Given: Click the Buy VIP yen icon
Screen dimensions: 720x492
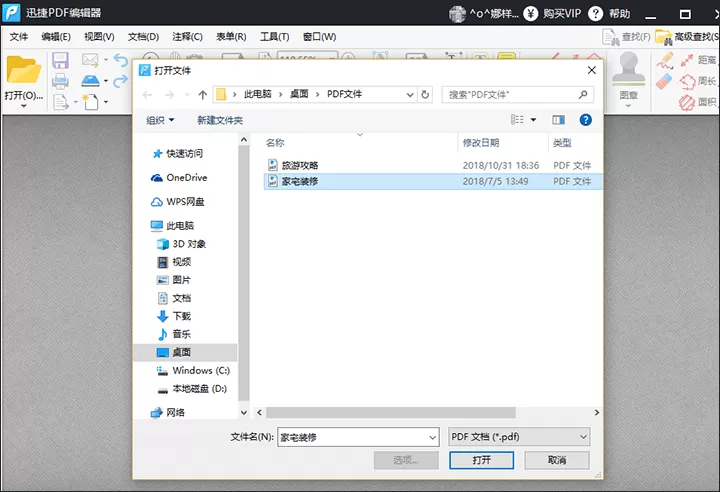Looking at the screenshot, I should pos(531,14).
